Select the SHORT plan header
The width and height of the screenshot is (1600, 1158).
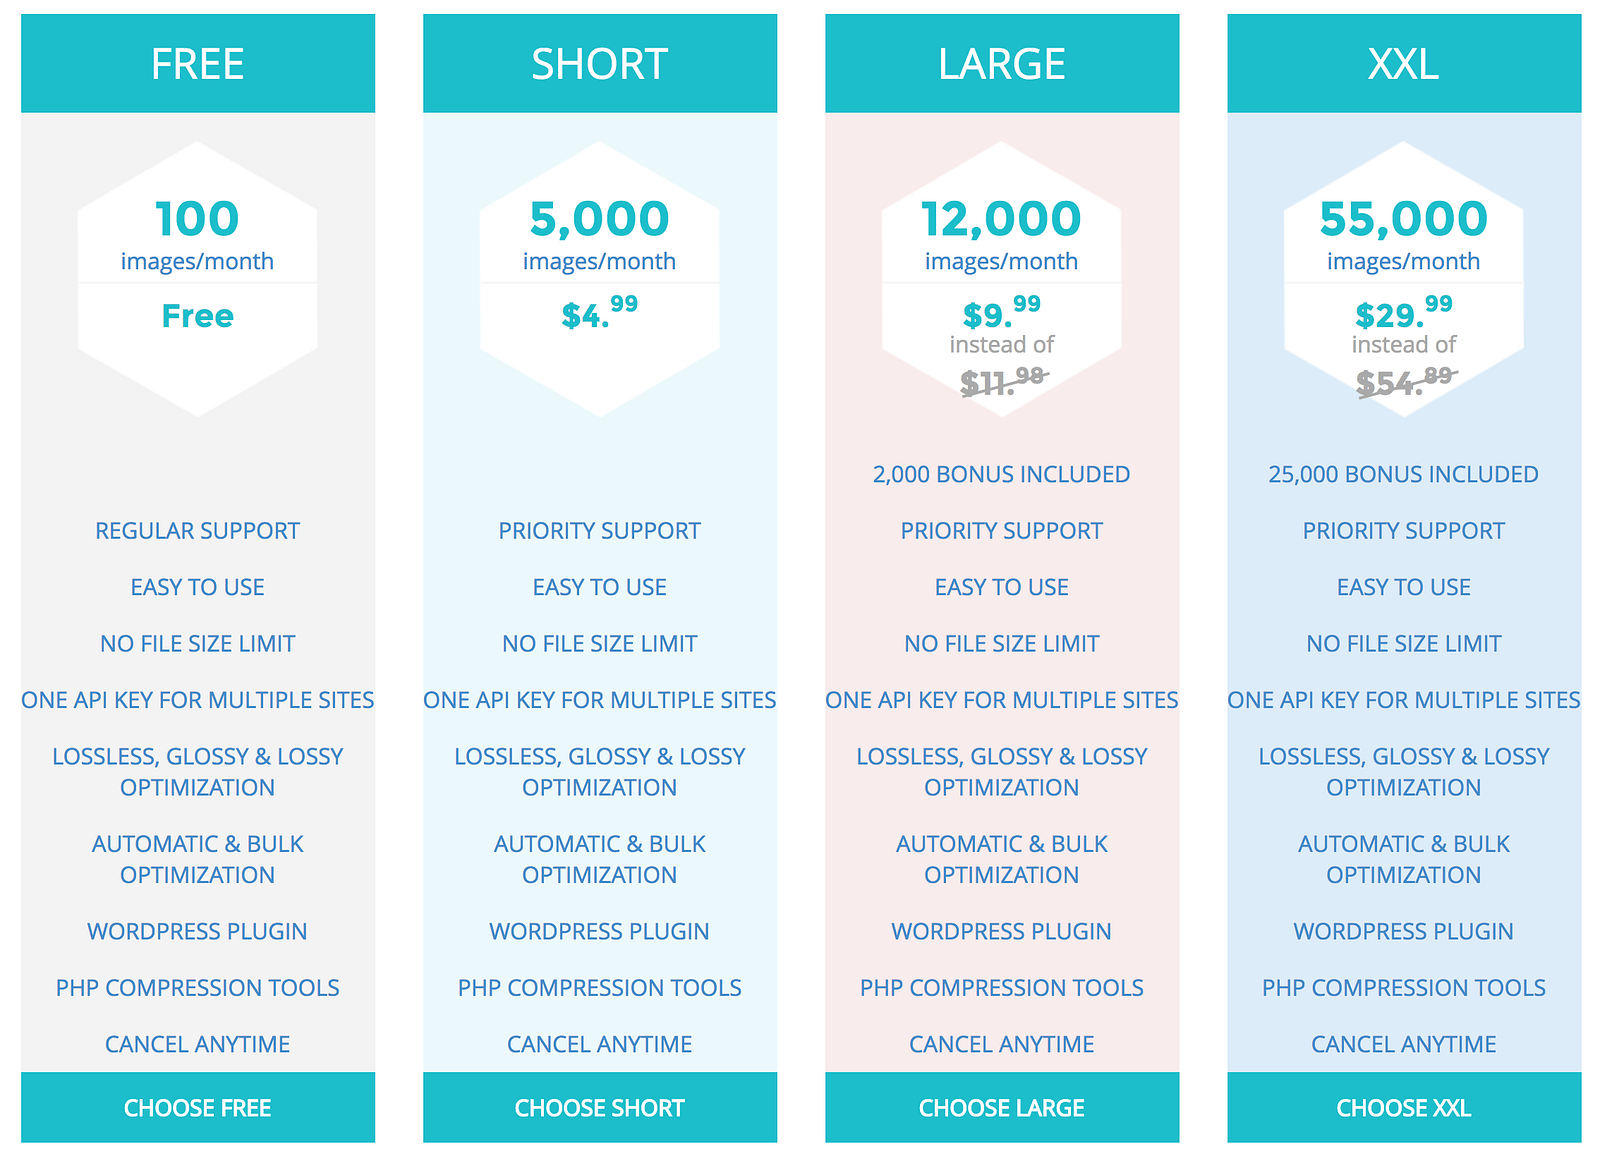coord(600,63)
